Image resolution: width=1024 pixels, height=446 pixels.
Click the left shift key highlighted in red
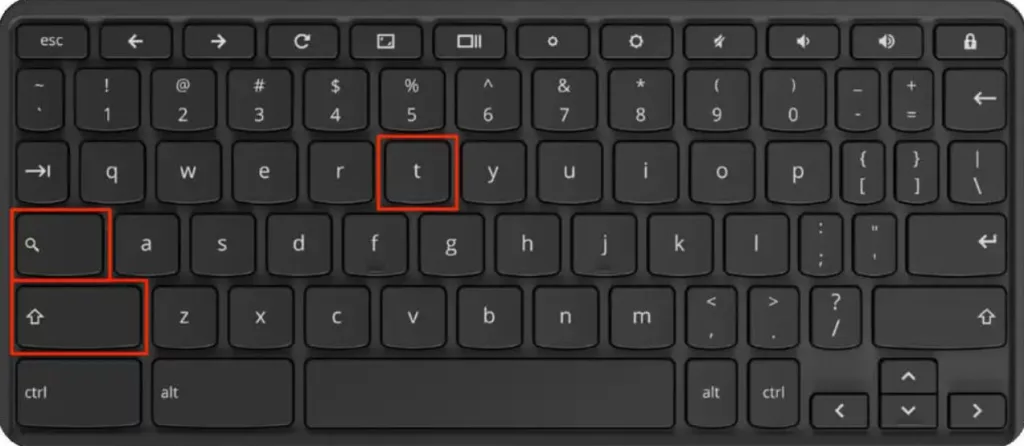79,317
